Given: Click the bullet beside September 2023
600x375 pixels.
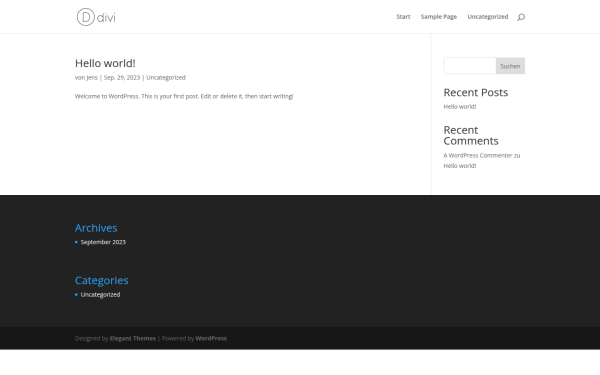Looking at the screenshot, I should pos(77,242).
